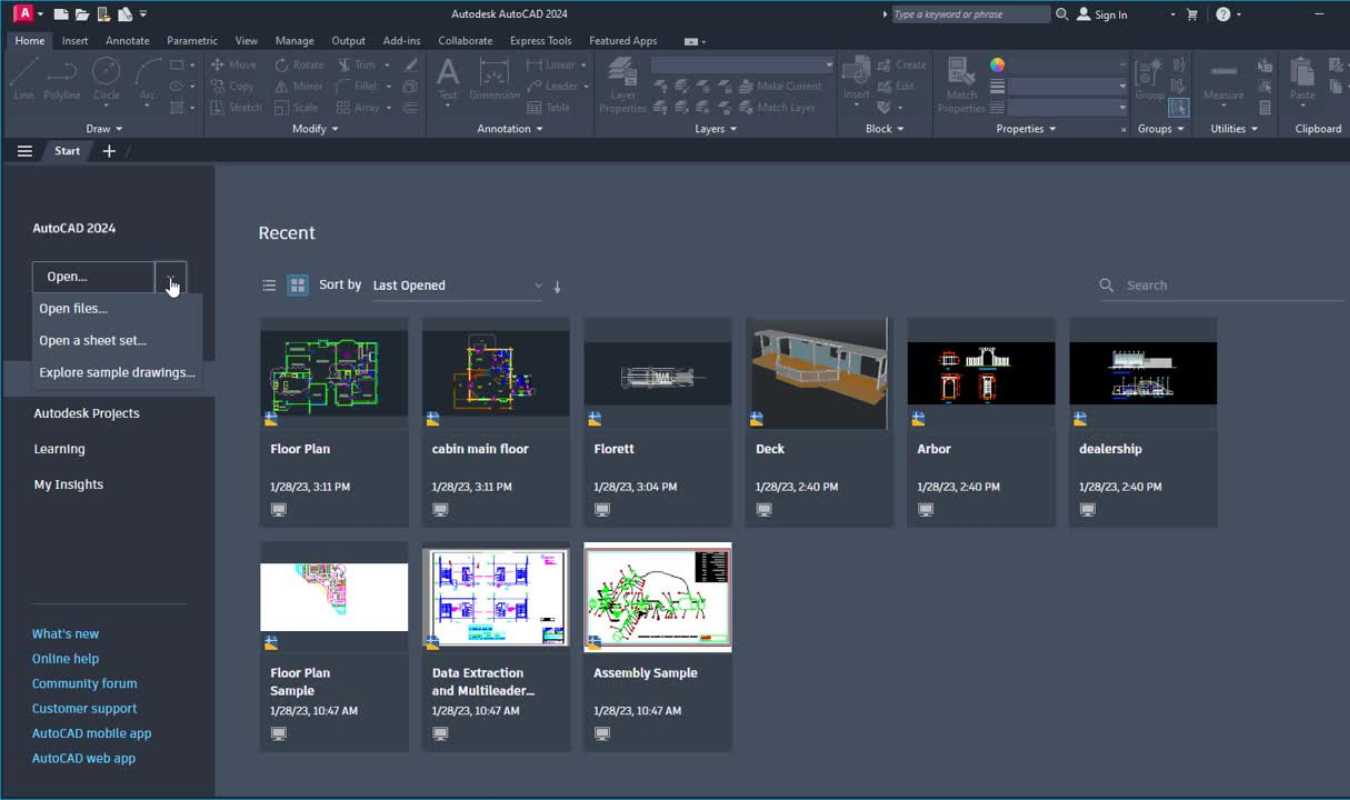Expand the Draw panel
This screenshot has width=1350, height=800.
click(x=104, y=129)
